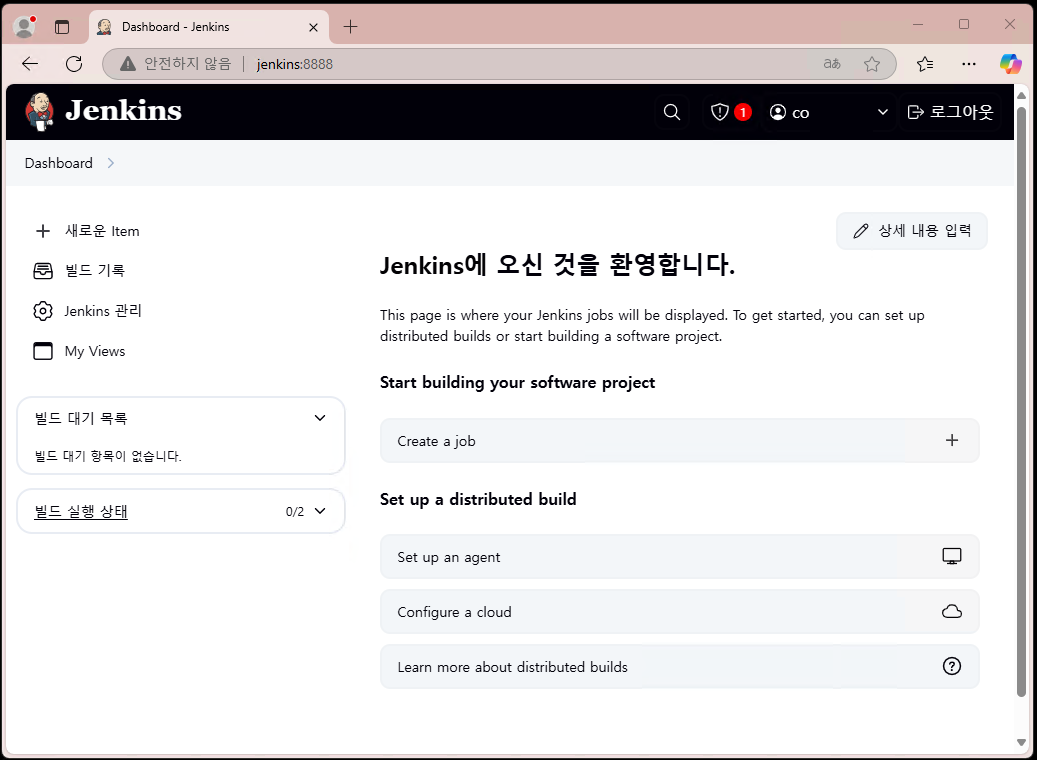1037x760 pixels.
Task: Open the favorites list icon
Action: tap(925, 64)
